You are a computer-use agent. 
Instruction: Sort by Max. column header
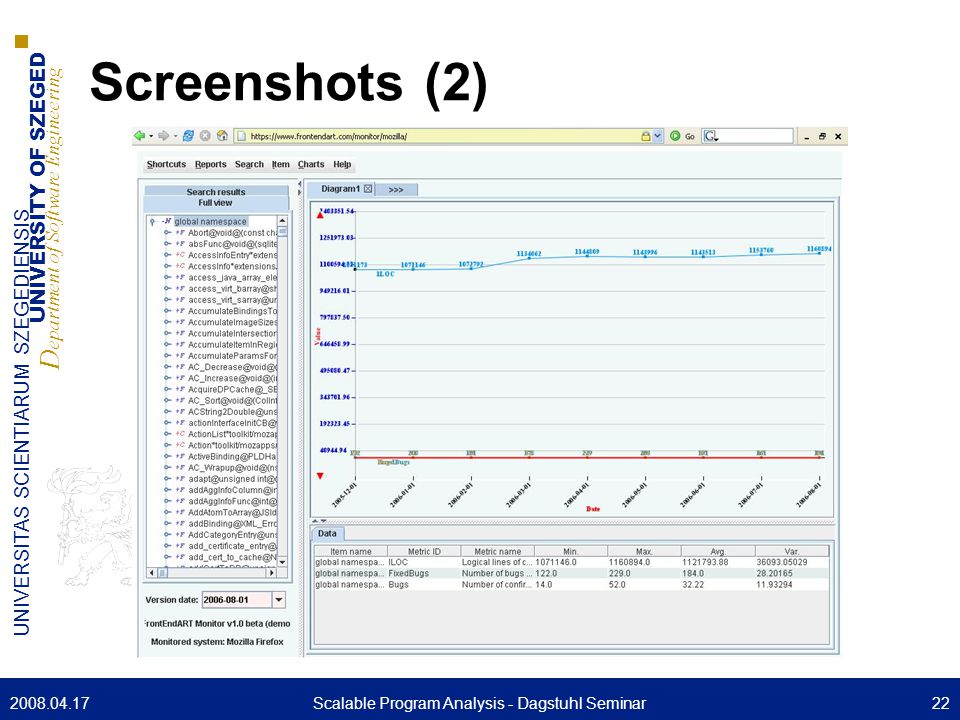click(x=644, y=551)
